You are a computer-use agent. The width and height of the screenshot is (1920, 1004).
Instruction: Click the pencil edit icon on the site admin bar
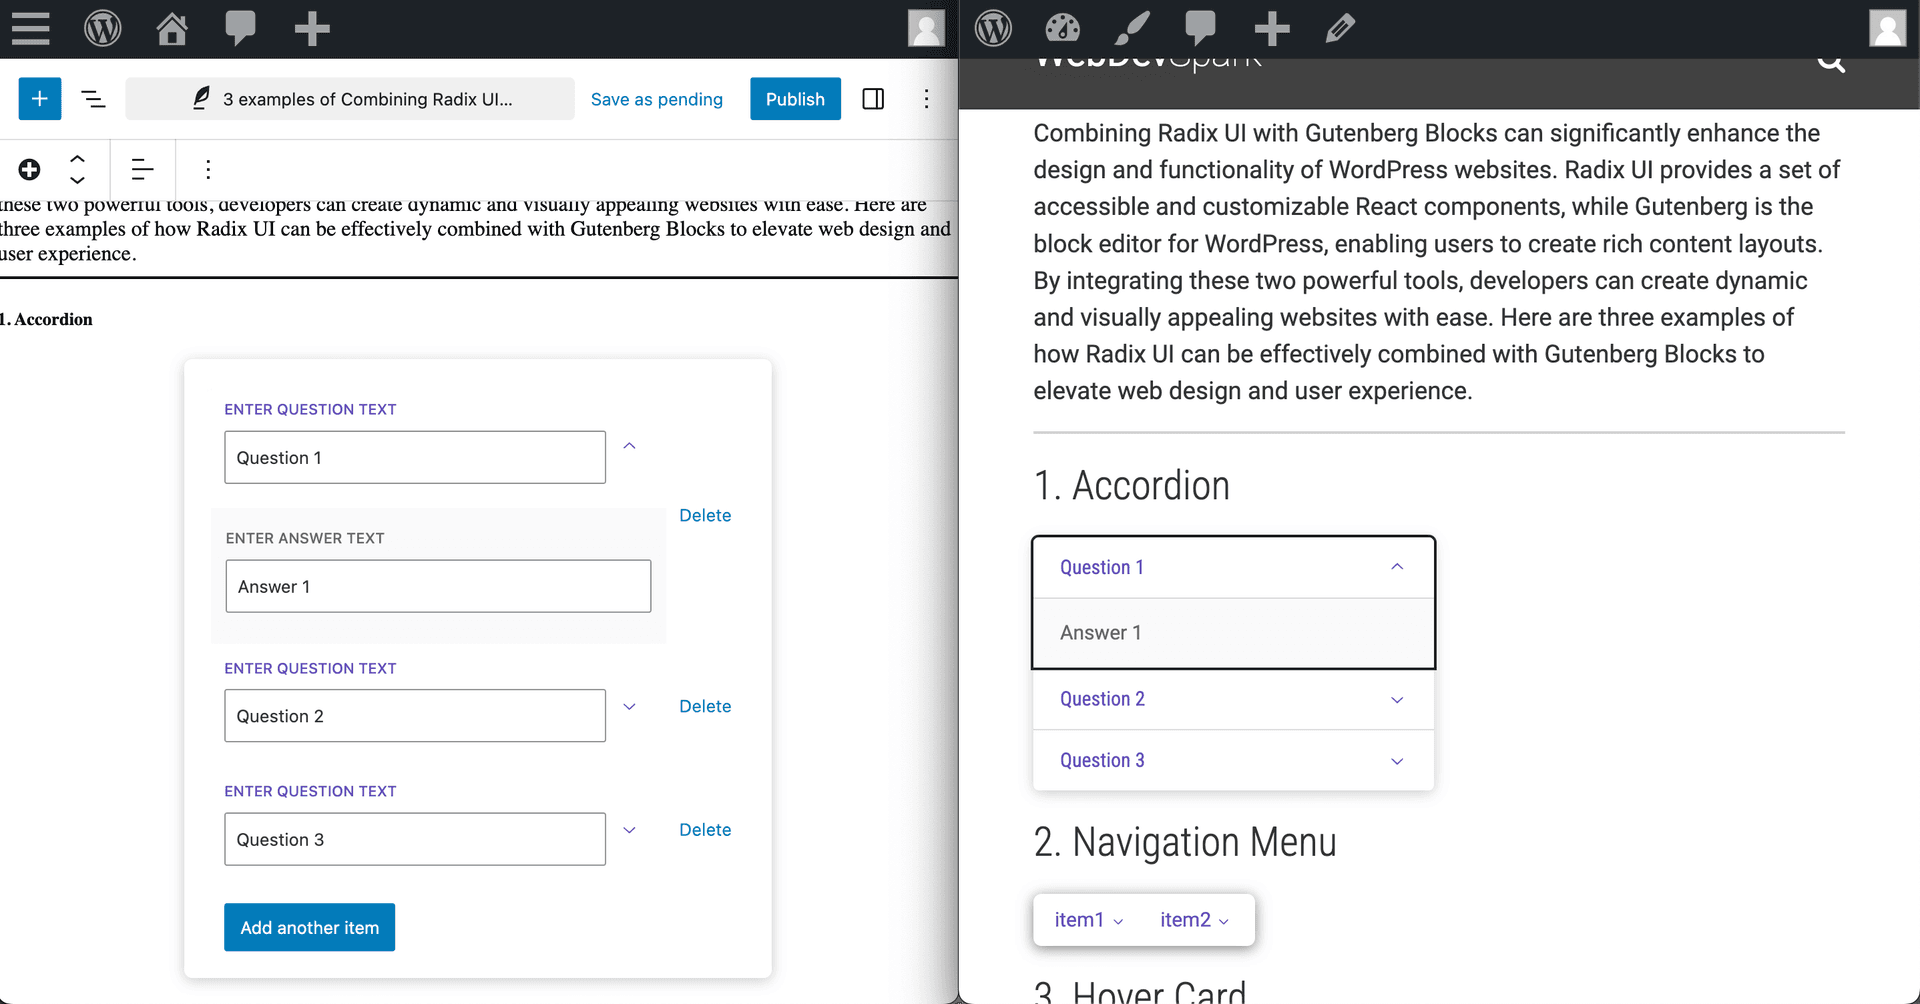(1340, 28)
